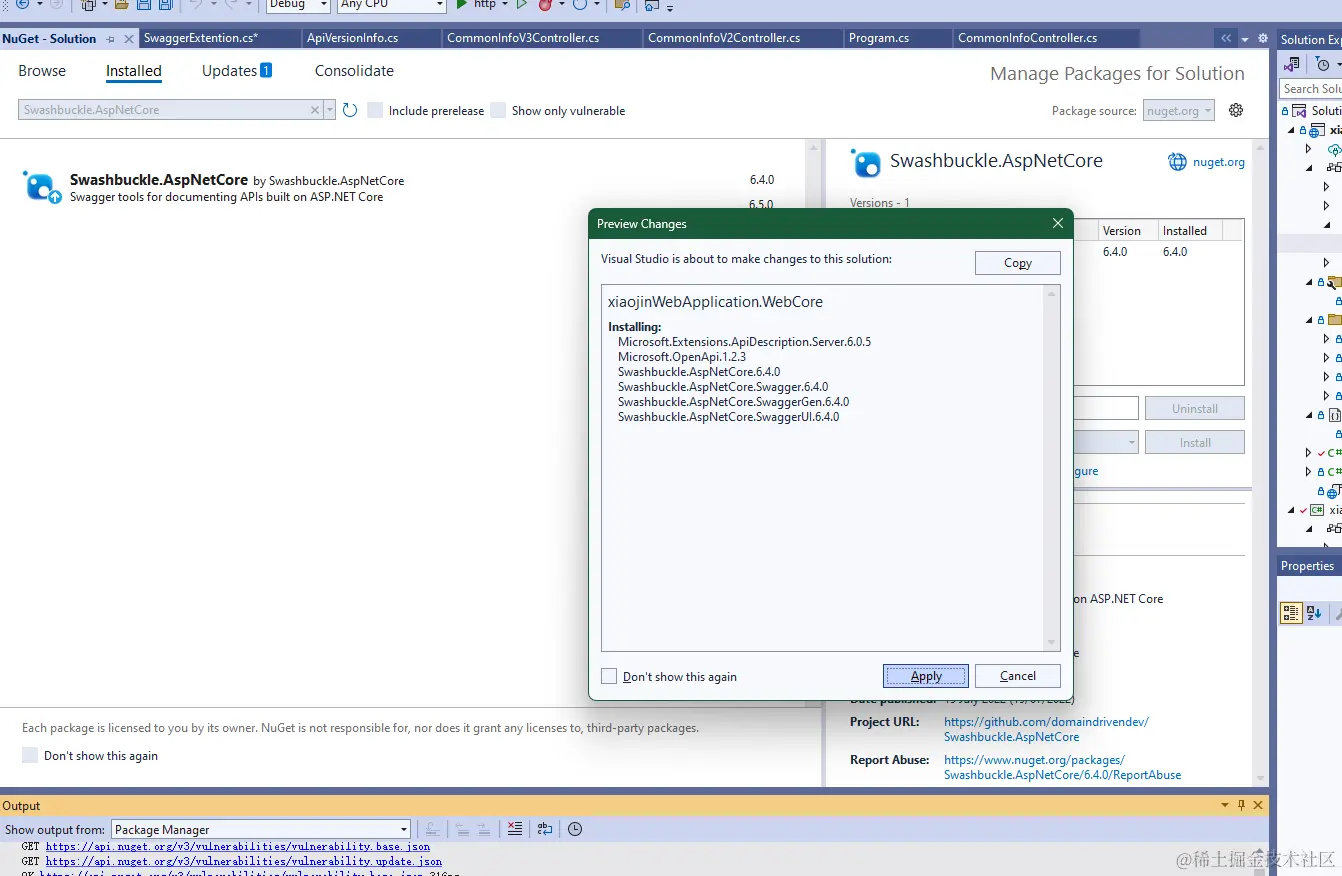Refresh the NuGet package list
Image resolution: width=1342 pixels, height=876 pixels.
click(x=350, y=110)
